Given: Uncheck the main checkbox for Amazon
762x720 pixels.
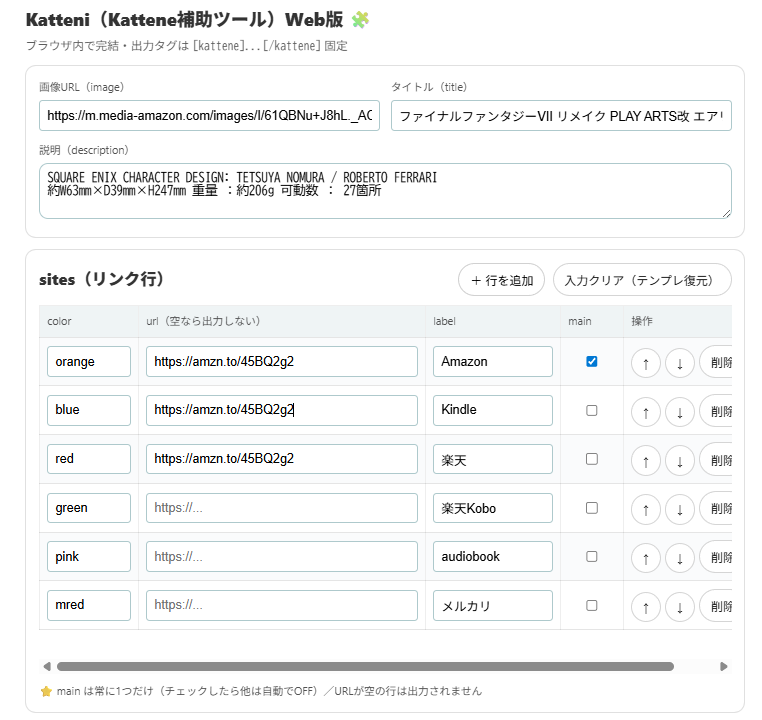Looking at the screenshot, I should click(x=591, y=361).
